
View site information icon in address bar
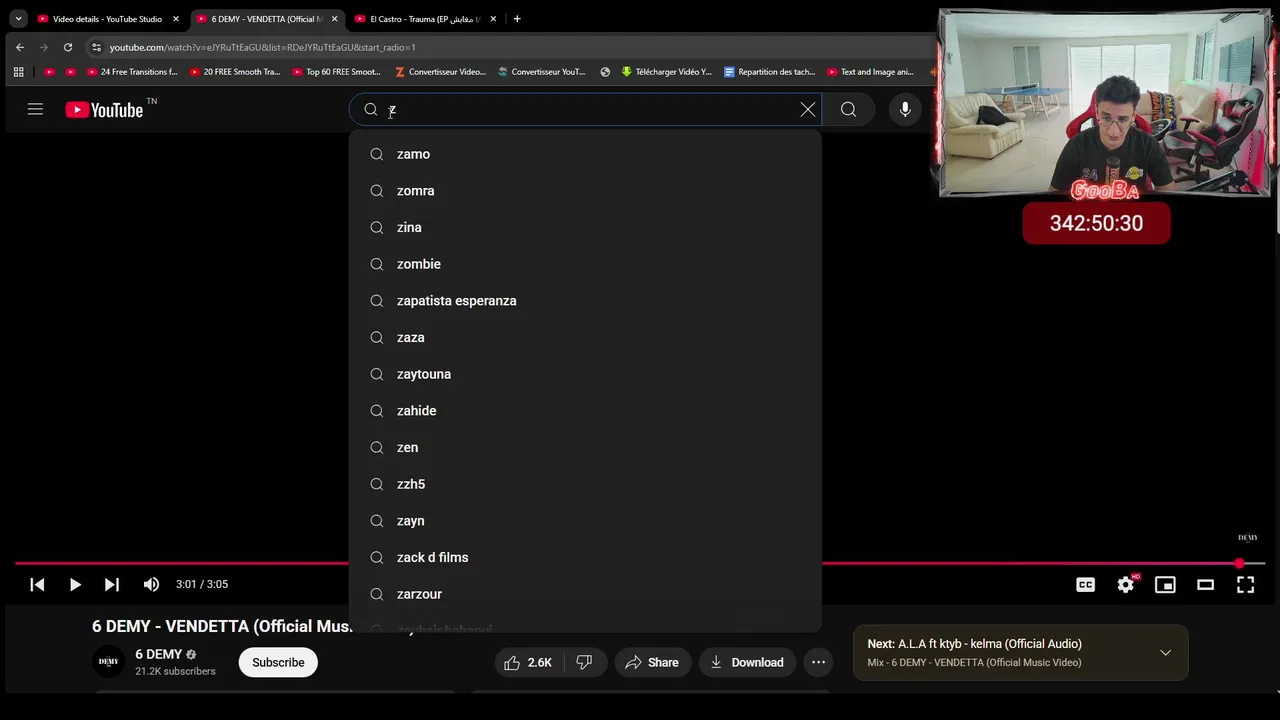(x=96, y=47)
